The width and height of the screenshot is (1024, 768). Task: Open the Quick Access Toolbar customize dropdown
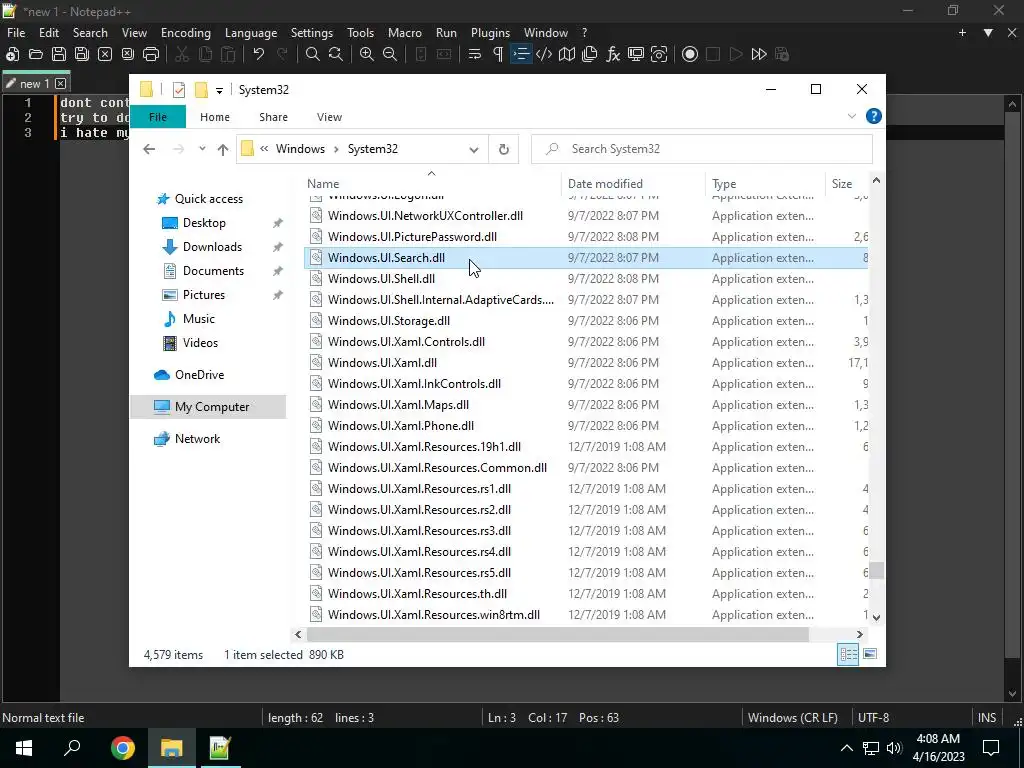(219, 90)
